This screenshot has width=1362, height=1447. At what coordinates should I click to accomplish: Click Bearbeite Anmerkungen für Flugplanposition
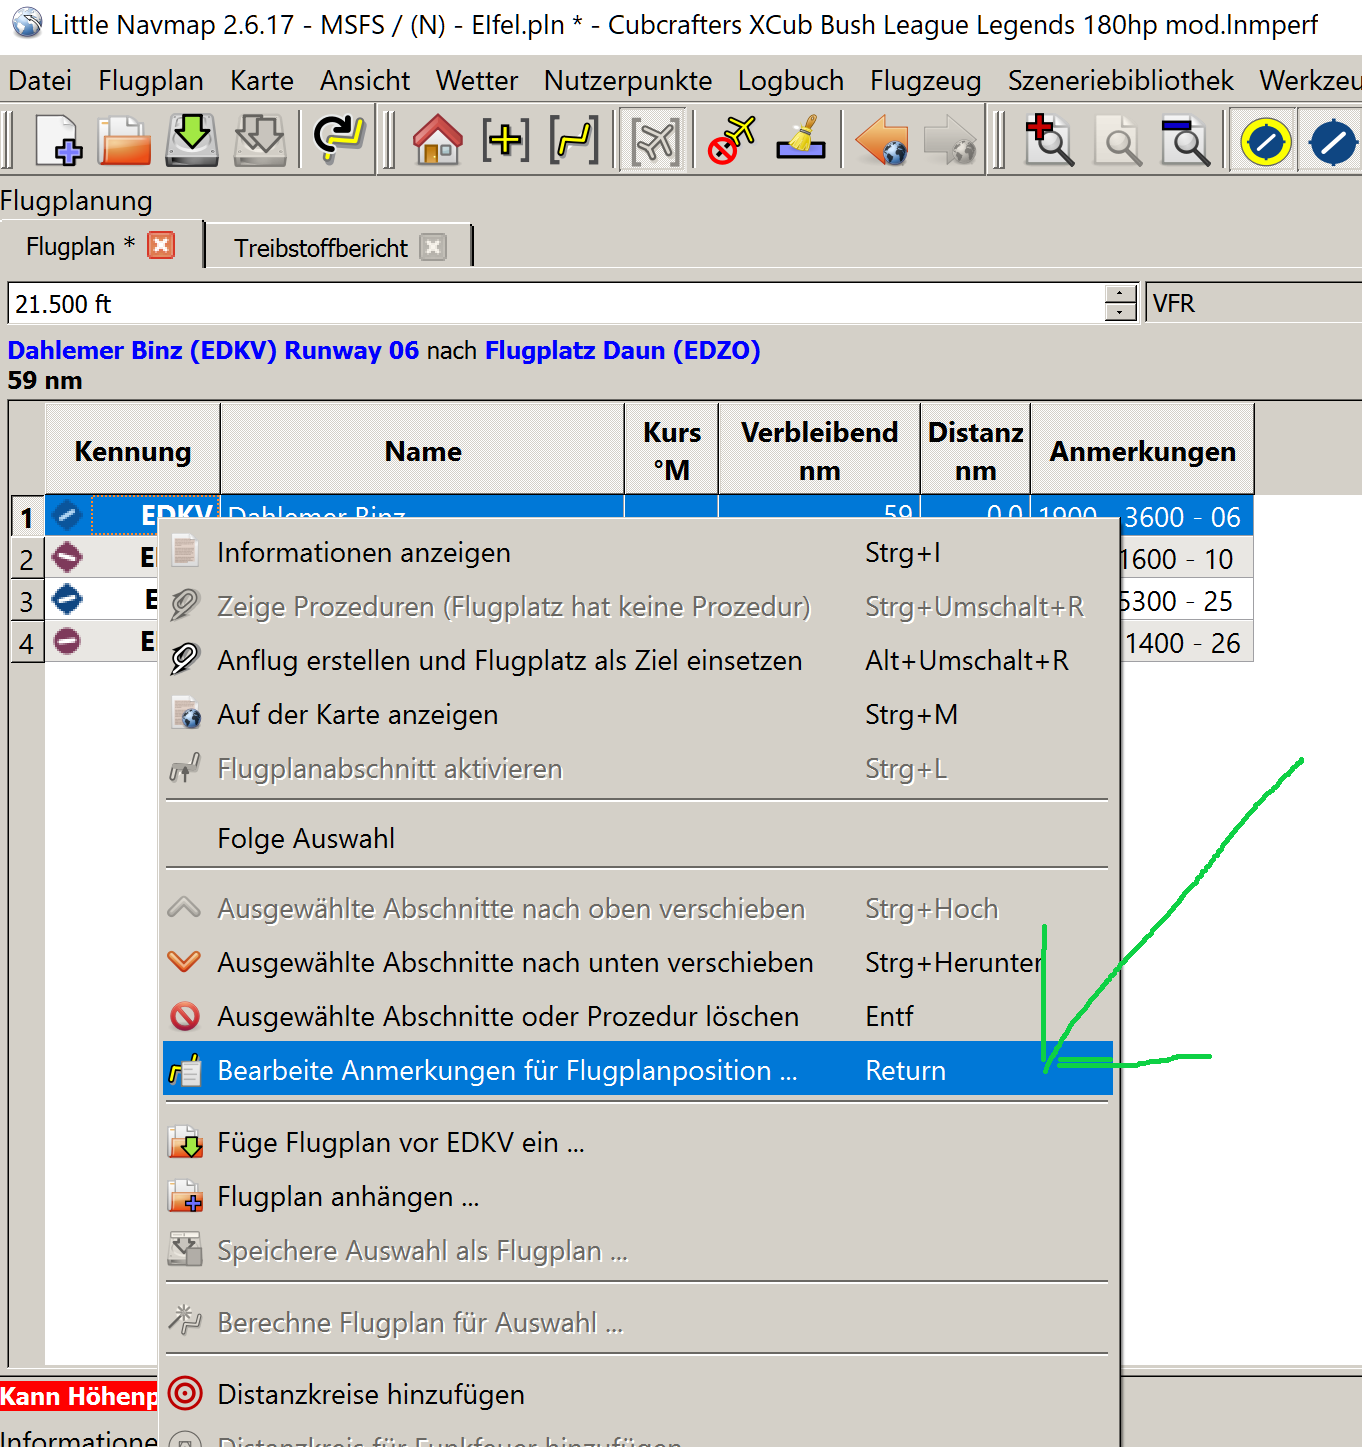click(x=638, y=1069)
